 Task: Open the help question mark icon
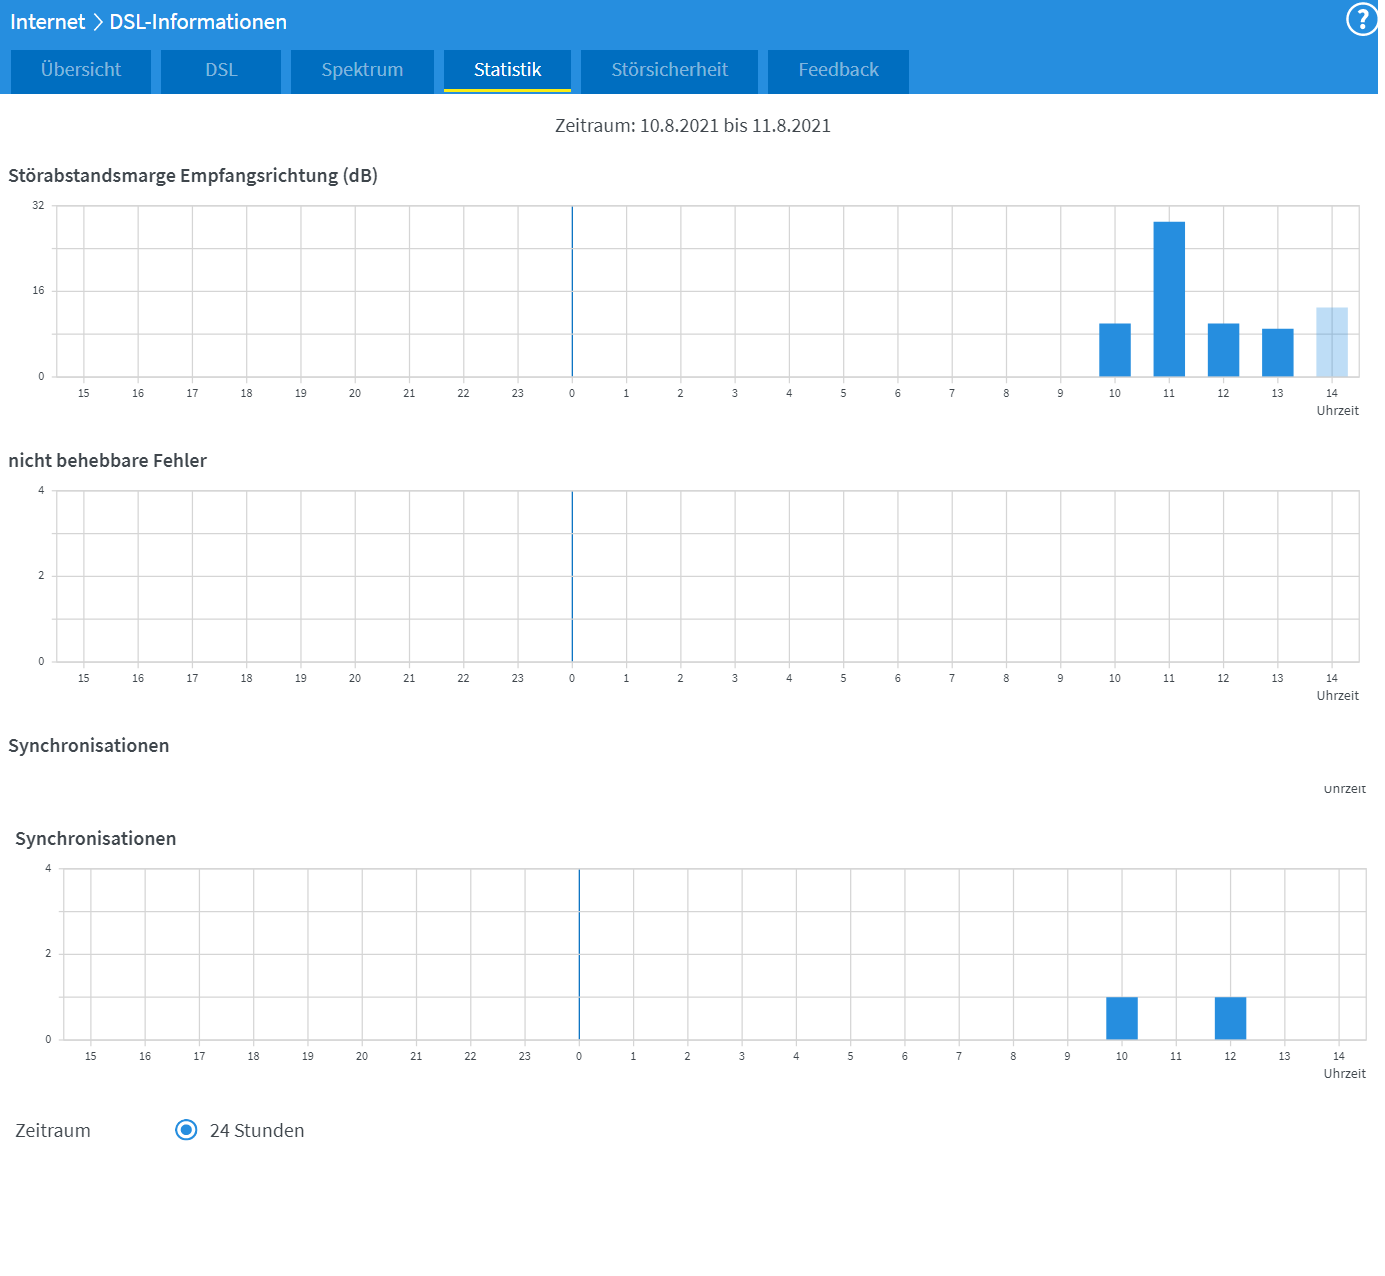(x=1362, y=19)
